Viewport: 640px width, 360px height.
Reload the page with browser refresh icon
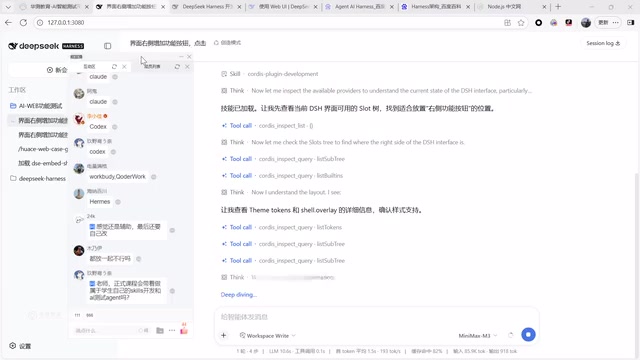tap(23, 22)
